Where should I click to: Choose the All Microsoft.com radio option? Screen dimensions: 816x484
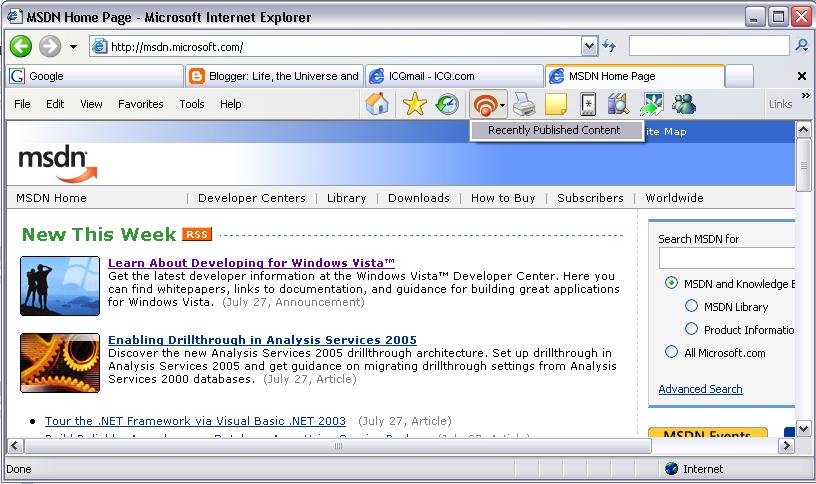pos(671,352)
